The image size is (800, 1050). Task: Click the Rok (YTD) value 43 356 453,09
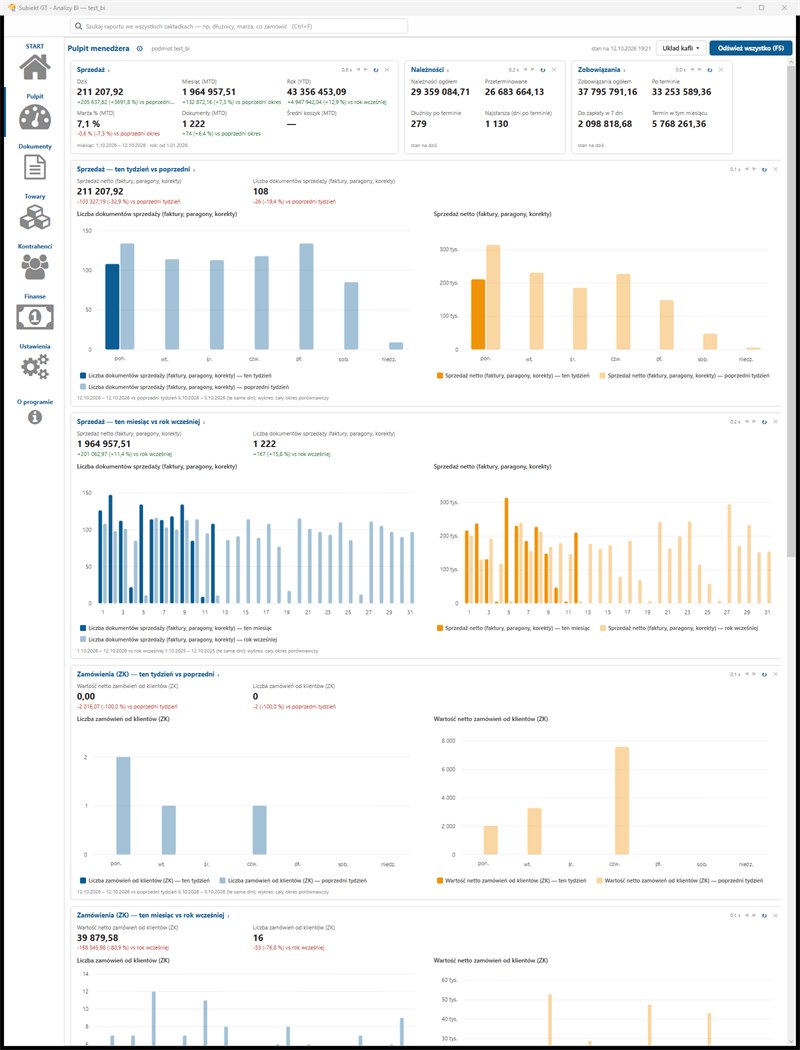(x=317, y=92)
